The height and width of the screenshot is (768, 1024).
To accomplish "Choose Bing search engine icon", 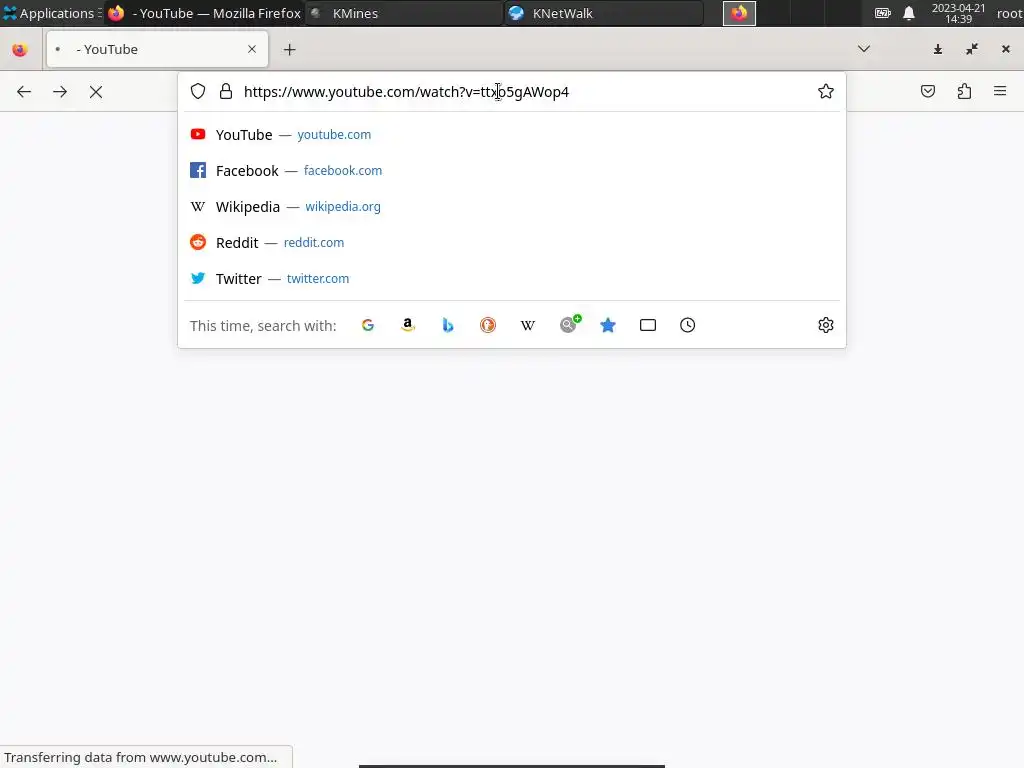I will 448,325.
